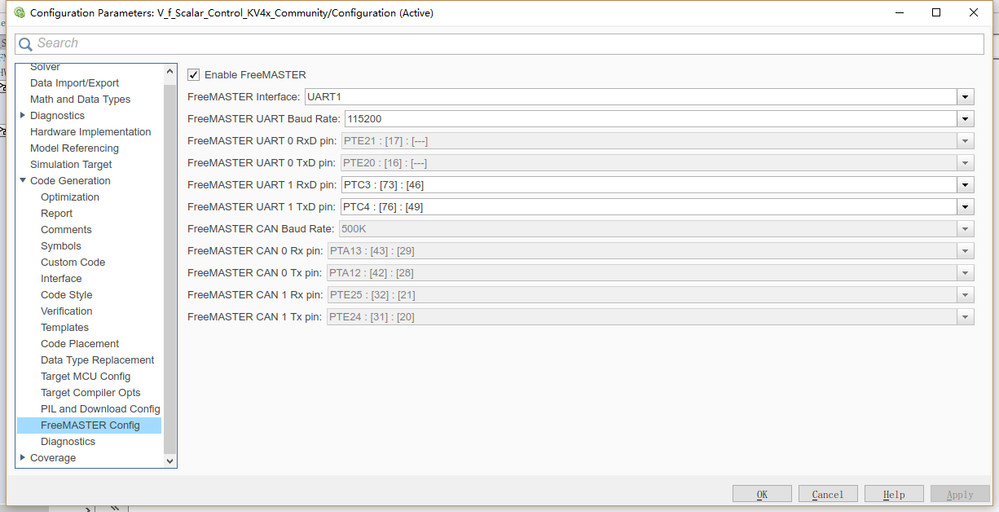This screenshot has width=999, height=512.
Task: Click tree scrollbar up arrow
Action: click(169, 72)
